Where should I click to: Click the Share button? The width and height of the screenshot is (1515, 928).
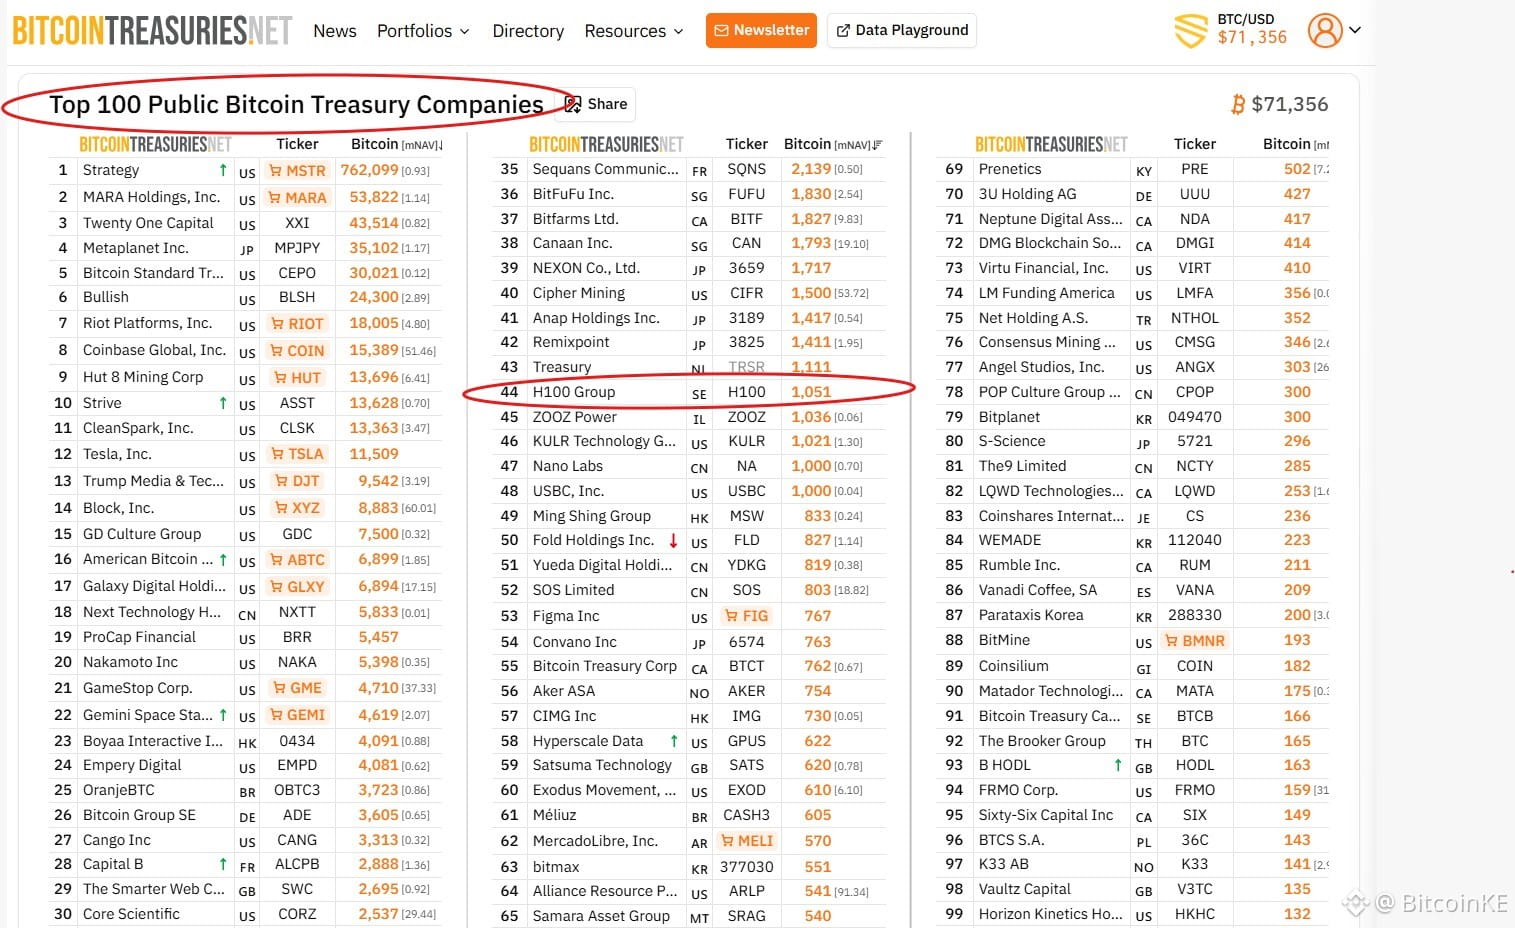597,104
